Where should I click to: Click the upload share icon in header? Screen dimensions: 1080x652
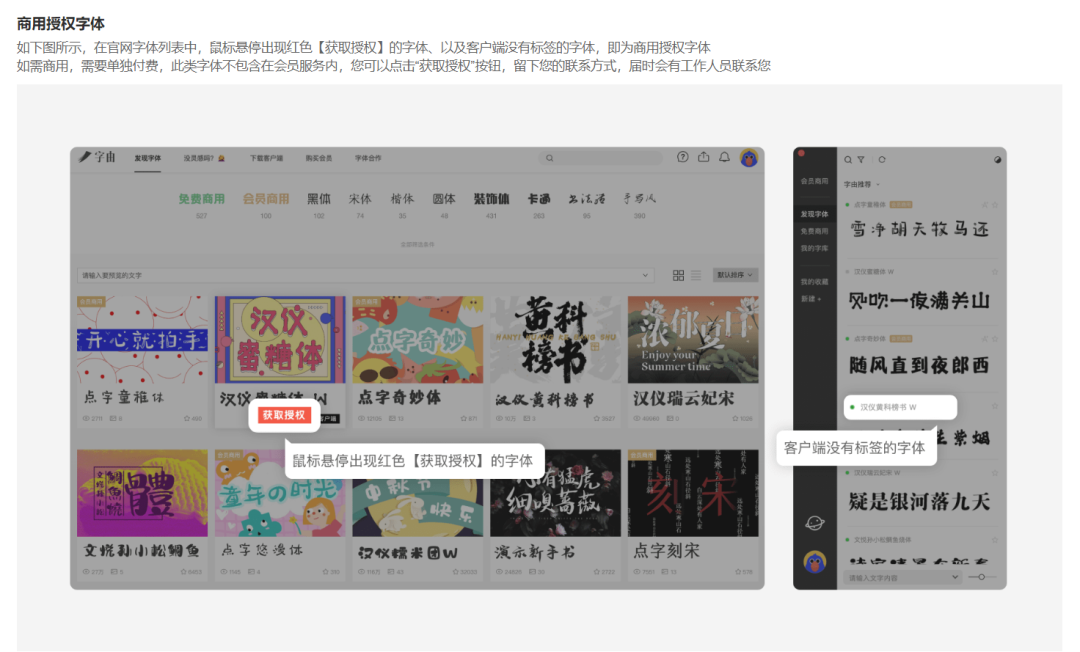pos(703,157)
